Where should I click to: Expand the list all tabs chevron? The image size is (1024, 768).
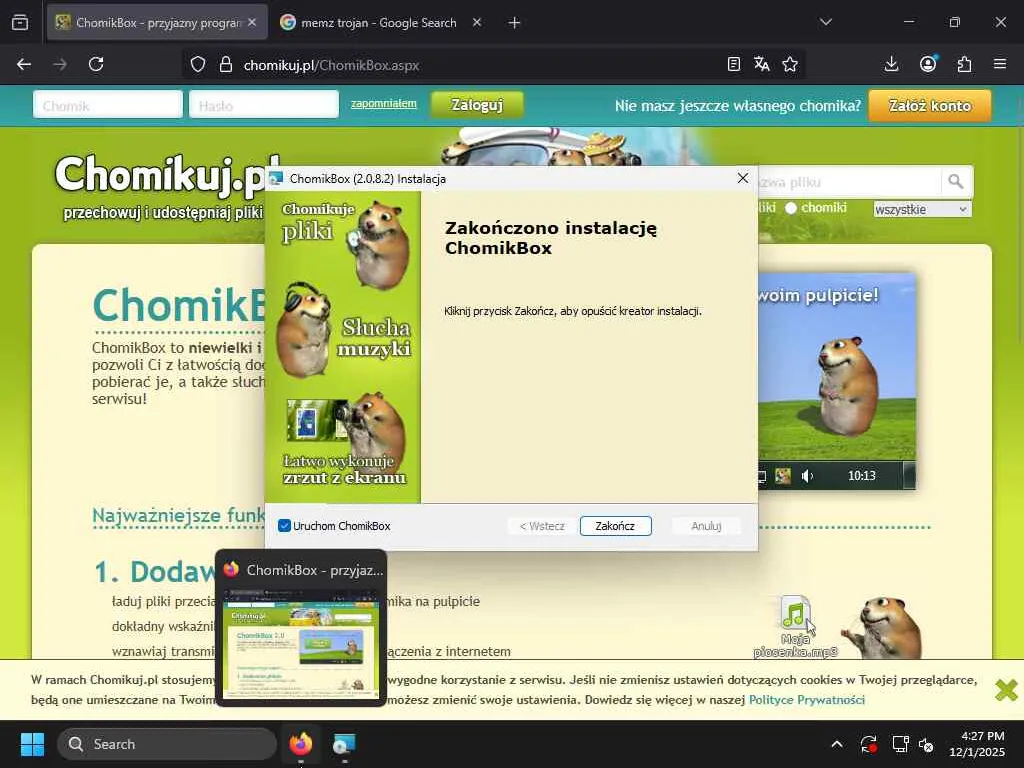[x=825, y=22]
